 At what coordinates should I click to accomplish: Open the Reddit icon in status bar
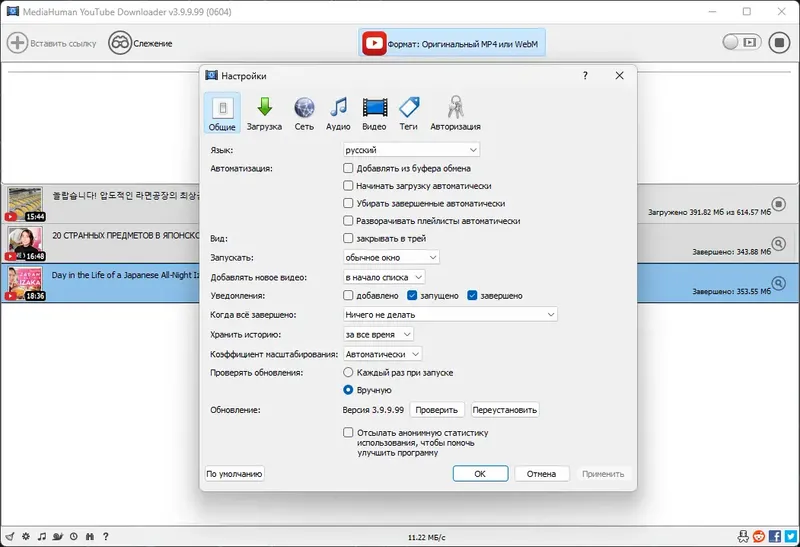point(759,536)
